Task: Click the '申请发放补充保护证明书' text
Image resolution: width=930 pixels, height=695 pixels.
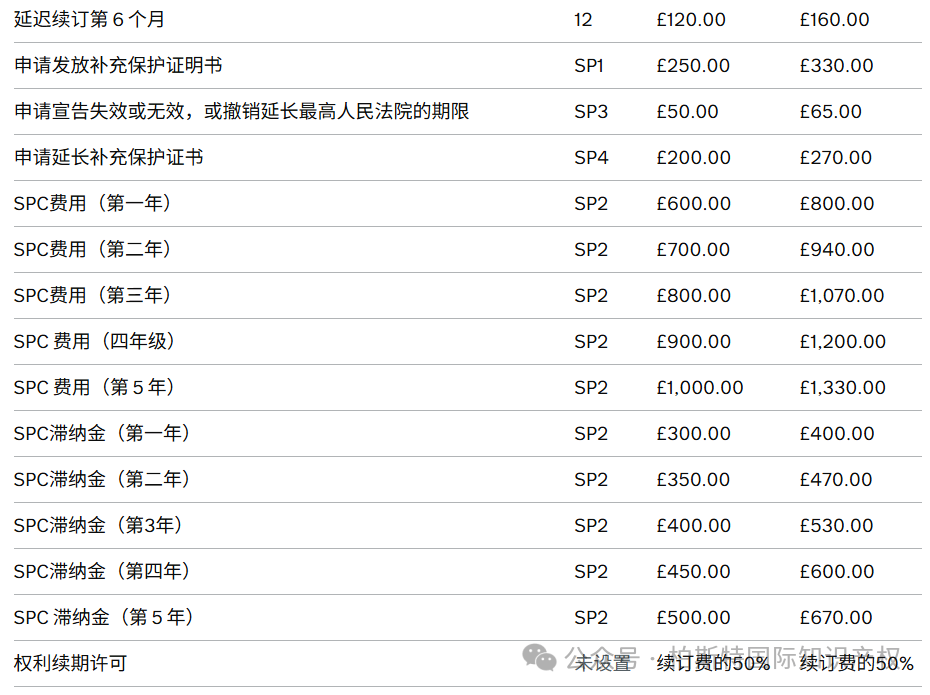Action: click(118, 66)
